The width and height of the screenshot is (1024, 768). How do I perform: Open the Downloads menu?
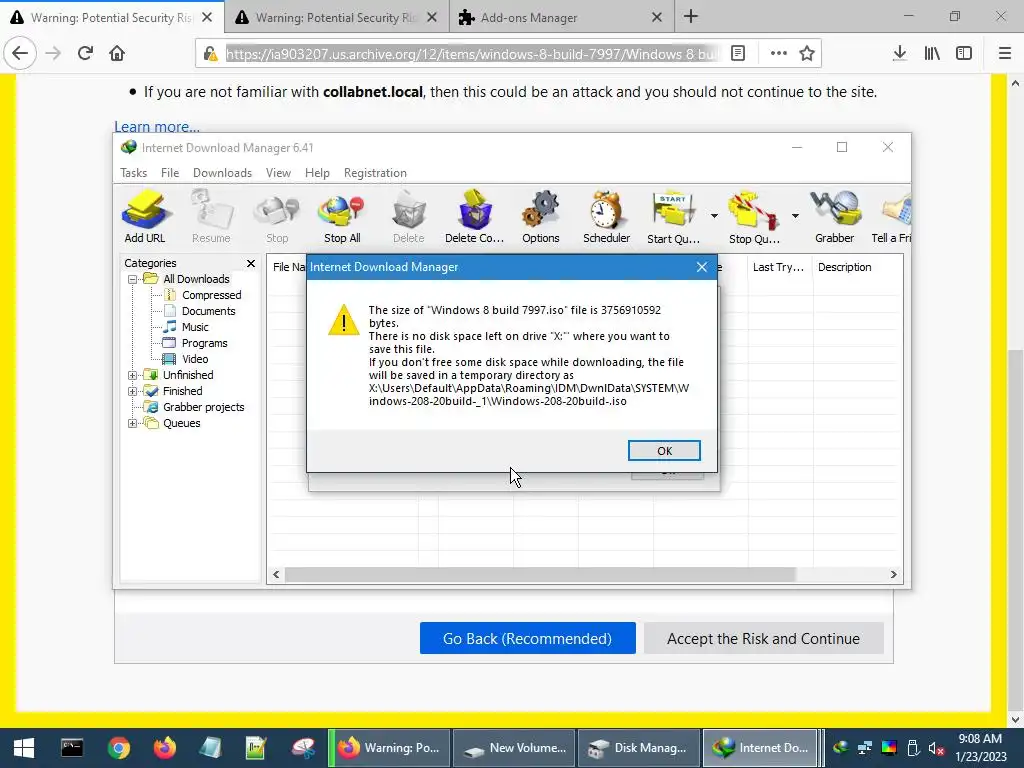pos(222,173)
